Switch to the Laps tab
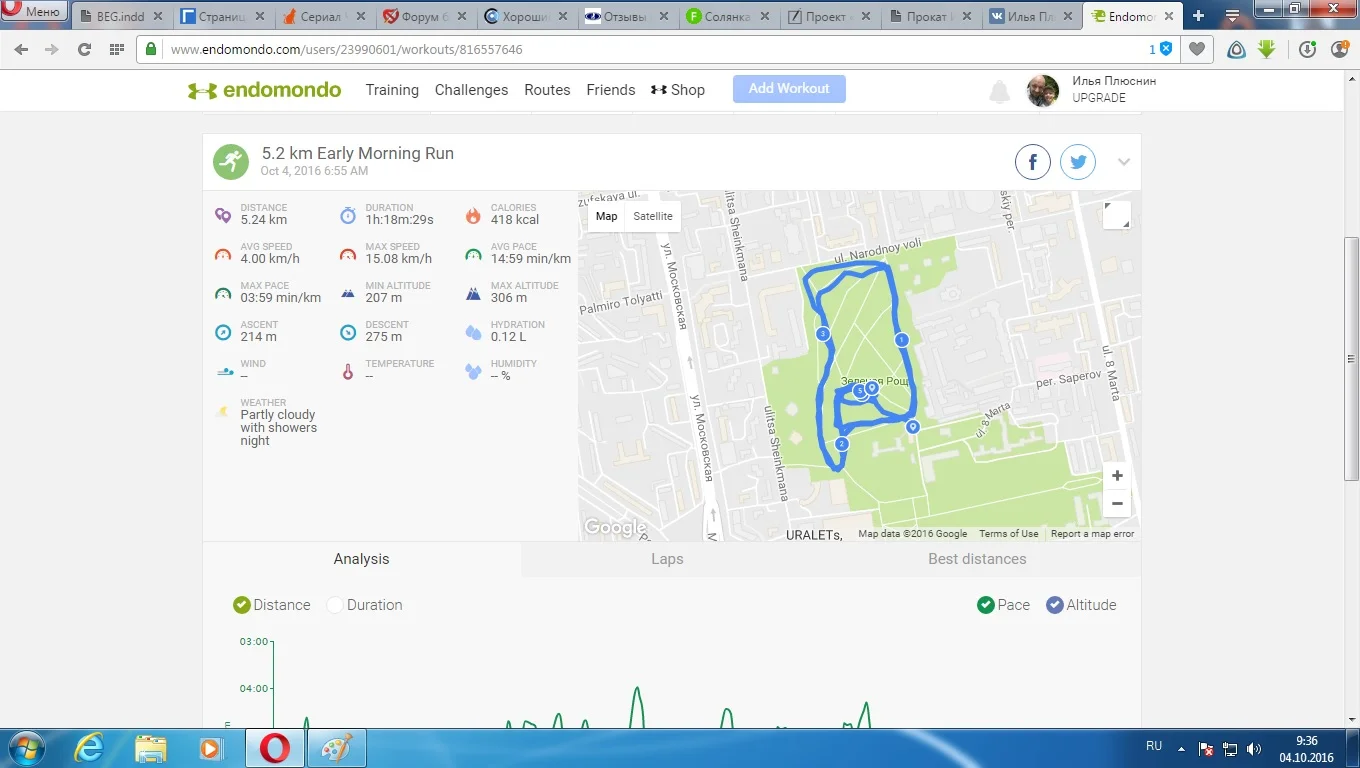 pyautogui.click(x=667, y=559)
